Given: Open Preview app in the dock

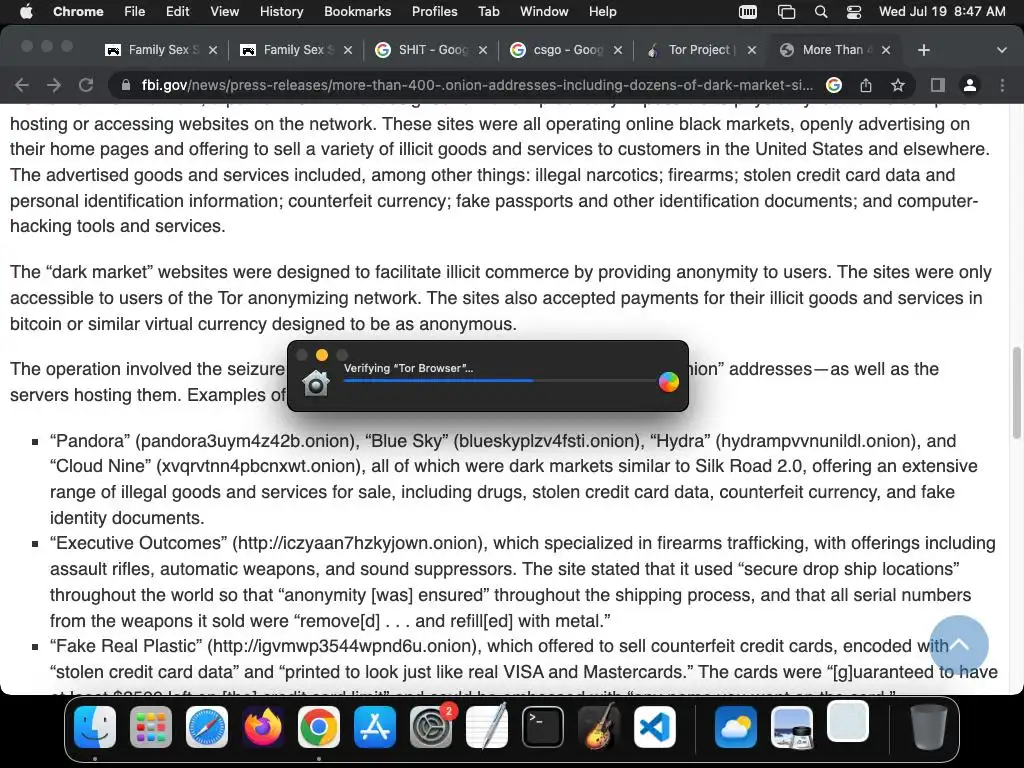Looking at the screenshot, I should pos(792,727).
